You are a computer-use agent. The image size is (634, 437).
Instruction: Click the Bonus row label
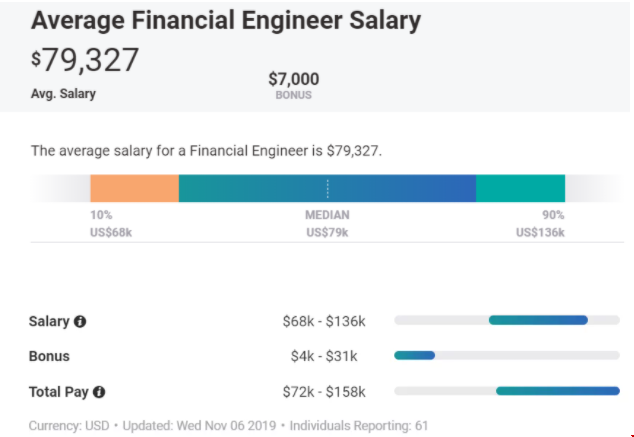(50, 356)
